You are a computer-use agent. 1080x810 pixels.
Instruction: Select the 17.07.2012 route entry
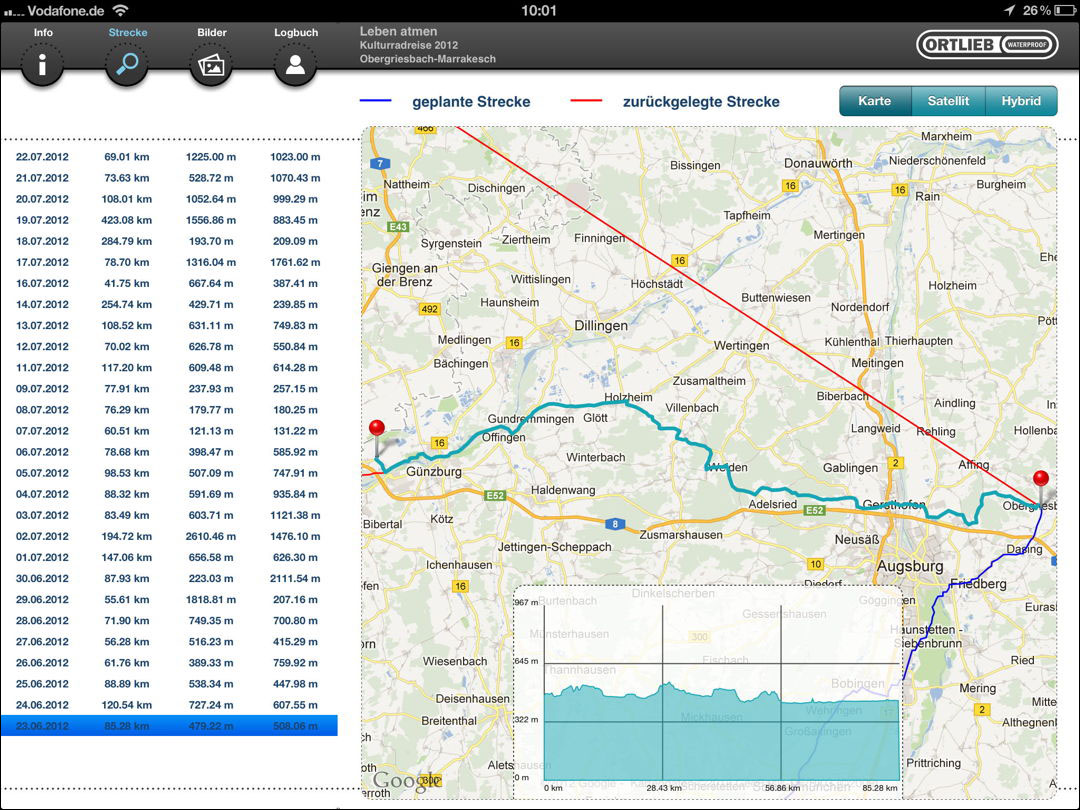[169, 262]
